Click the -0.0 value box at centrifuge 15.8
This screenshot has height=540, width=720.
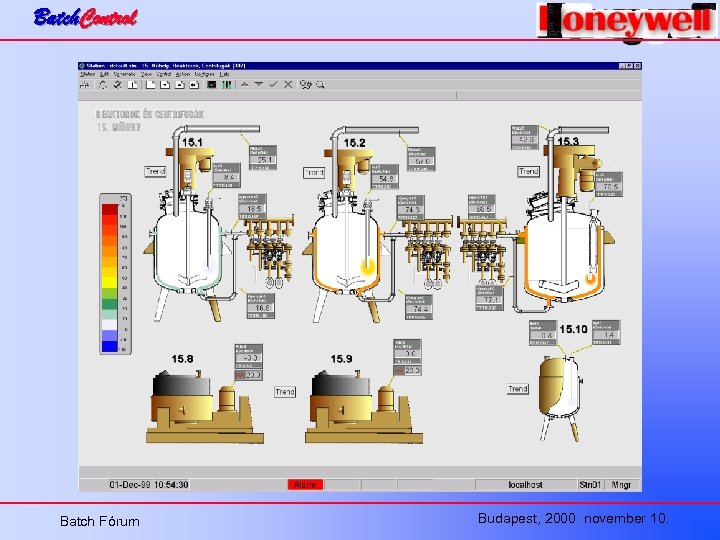249,358
